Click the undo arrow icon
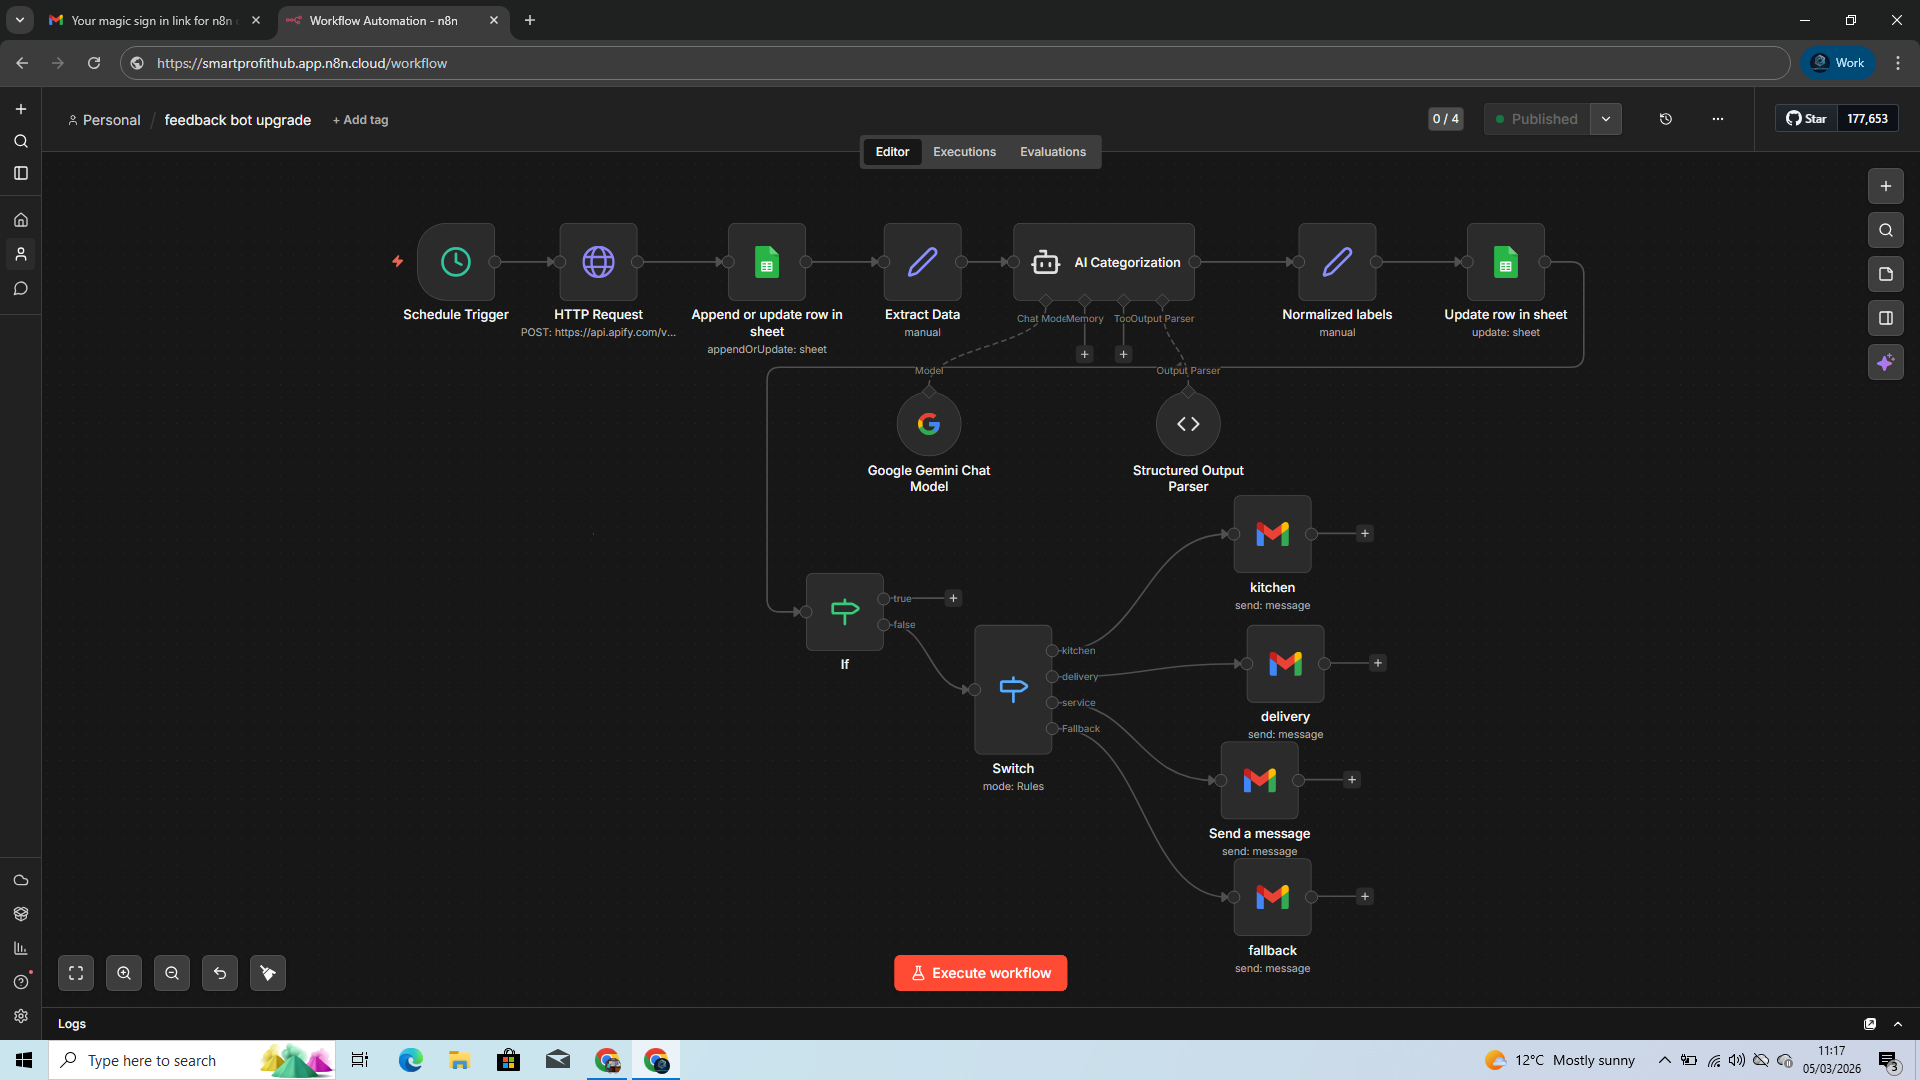 pos(220,972)
